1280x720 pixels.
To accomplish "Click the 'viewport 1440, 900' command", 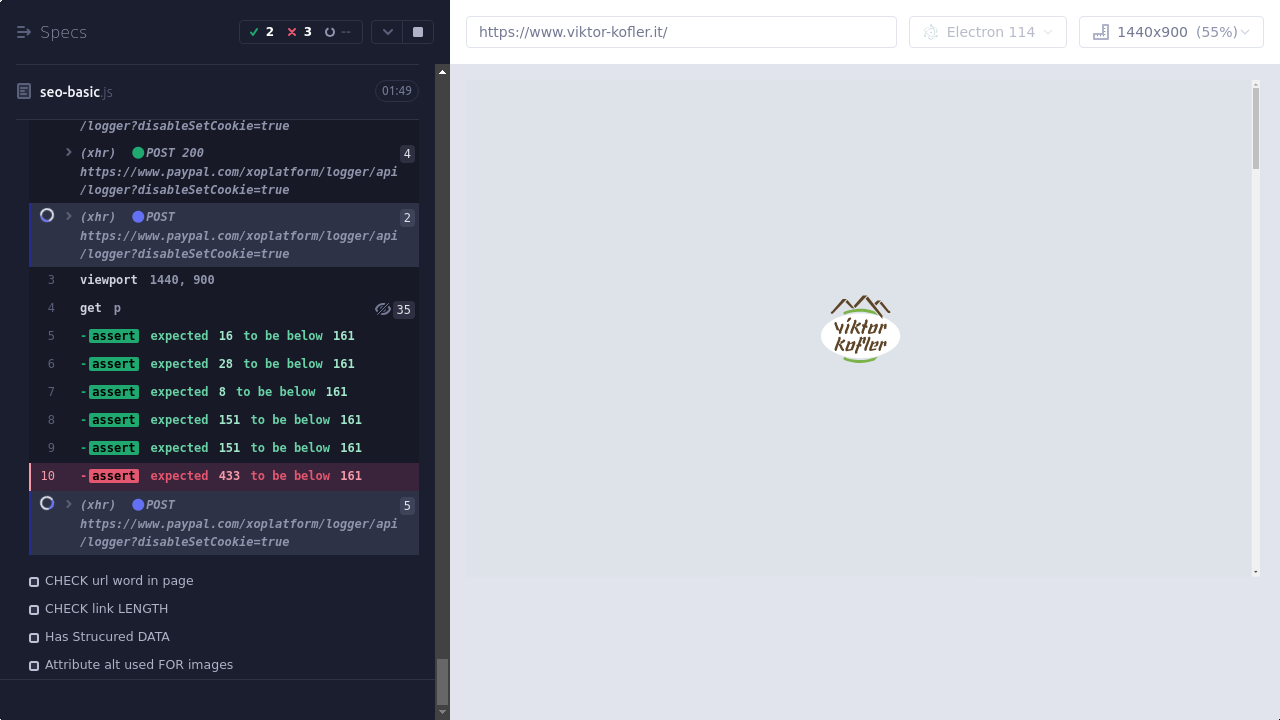I will (147, 280).
